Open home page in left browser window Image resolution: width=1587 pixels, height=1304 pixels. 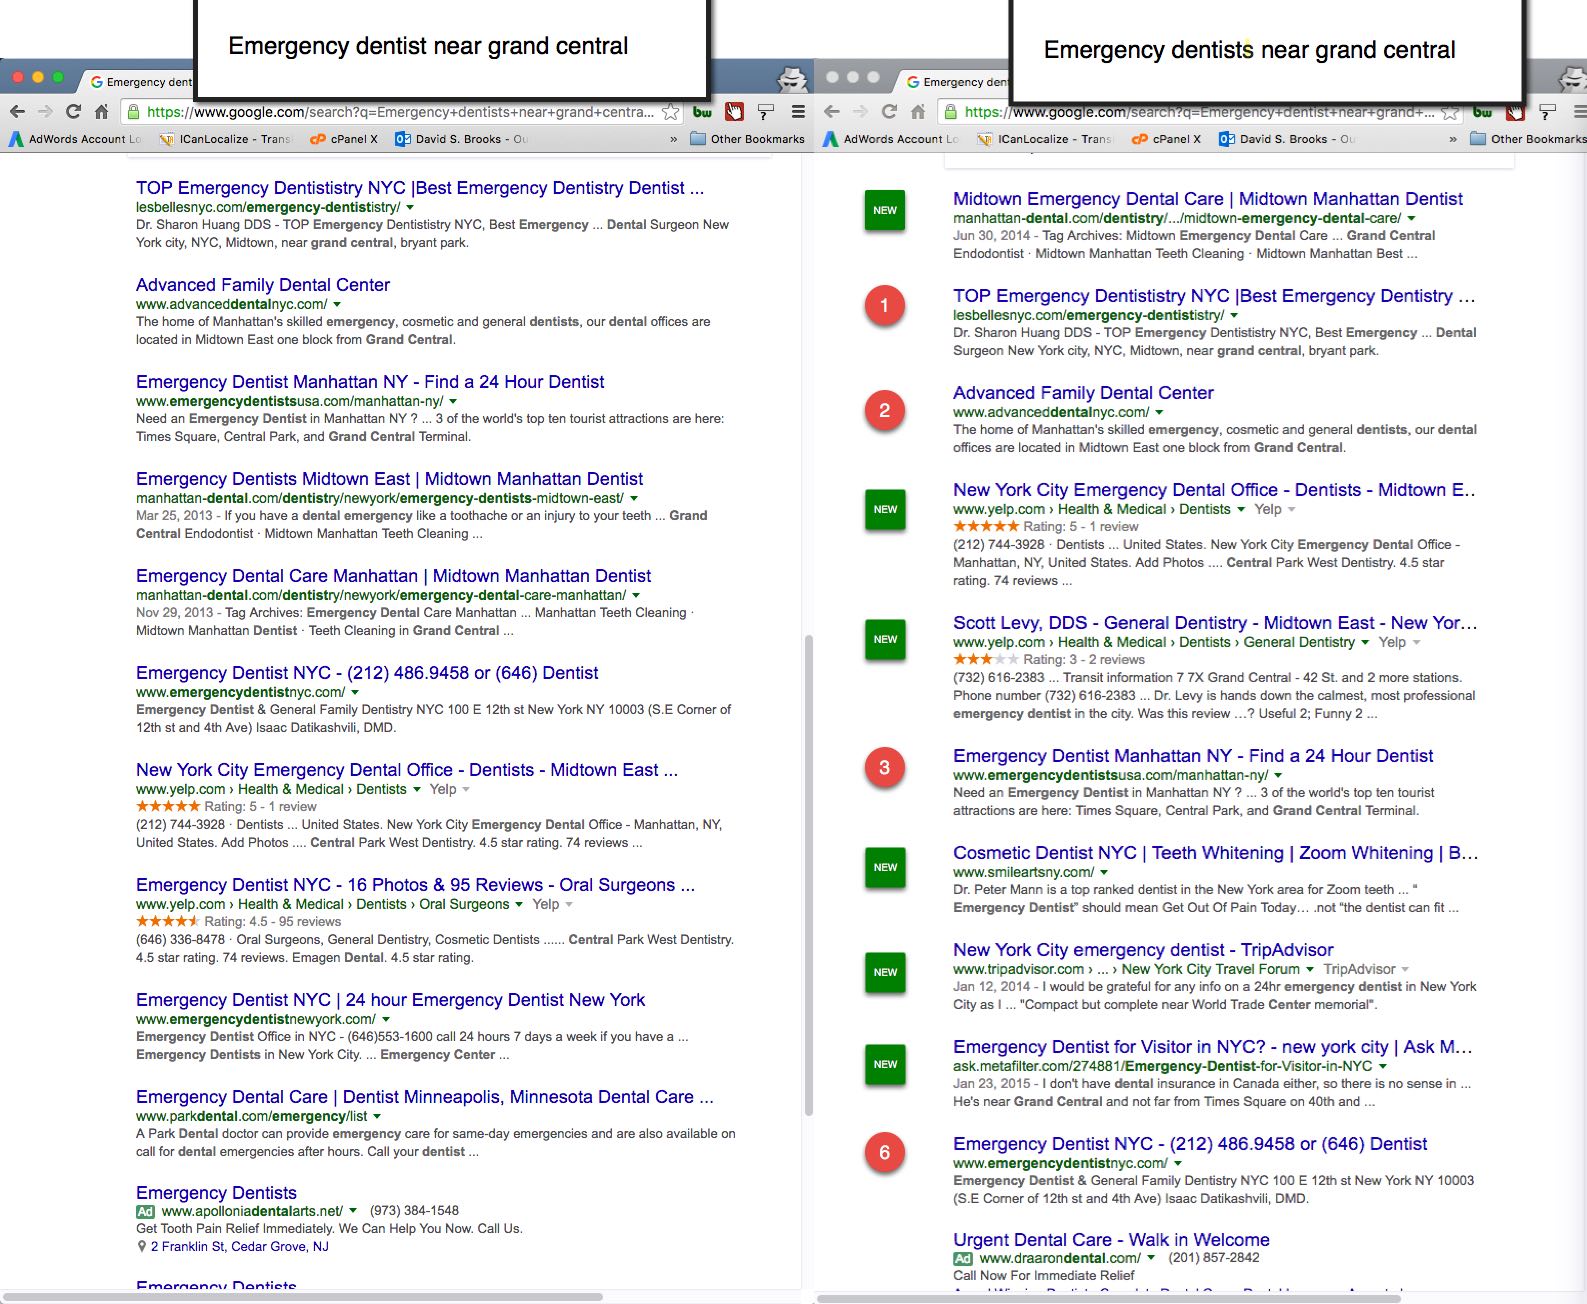[x=101, y=112]
